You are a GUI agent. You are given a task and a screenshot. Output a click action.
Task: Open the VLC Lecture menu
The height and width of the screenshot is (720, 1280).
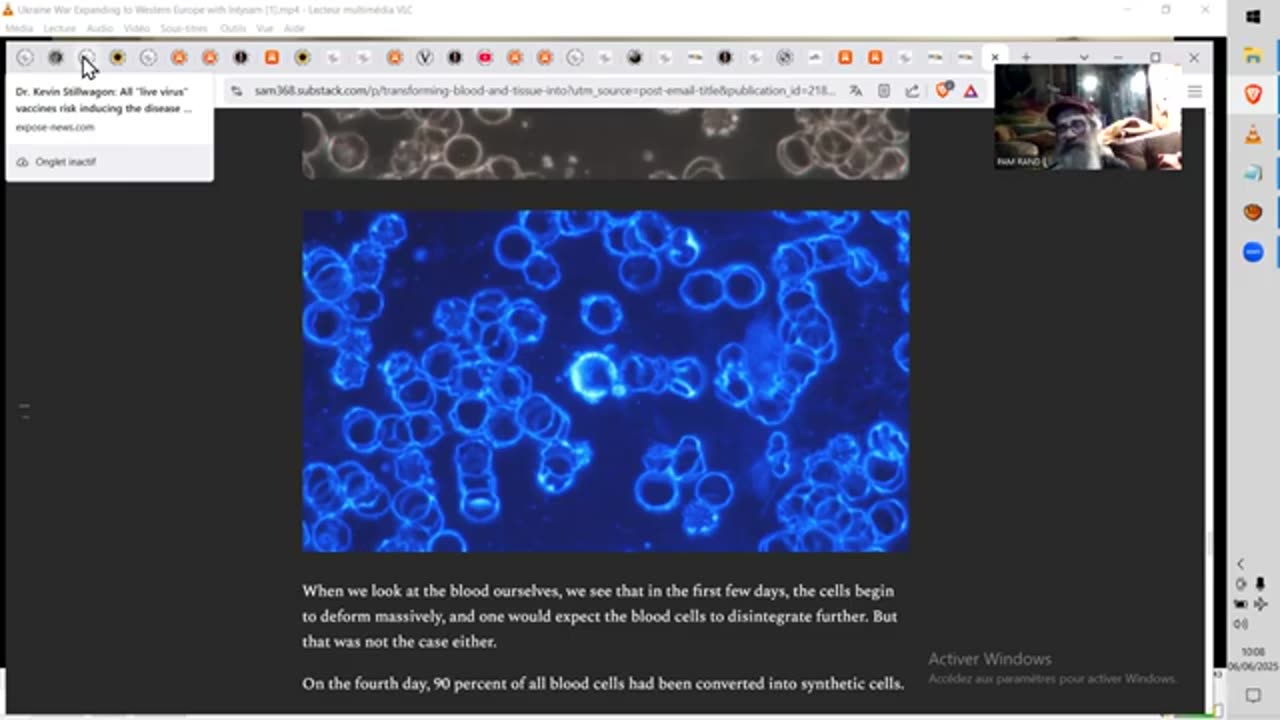click(x=60, y=29)
